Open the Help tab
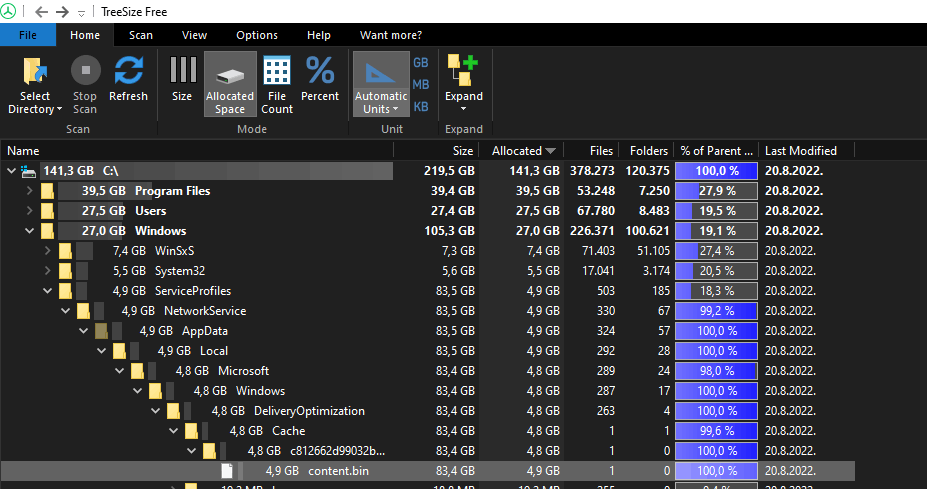Image resolution: width=927 pixels, height=489 pixels. (x=319, y=35)
